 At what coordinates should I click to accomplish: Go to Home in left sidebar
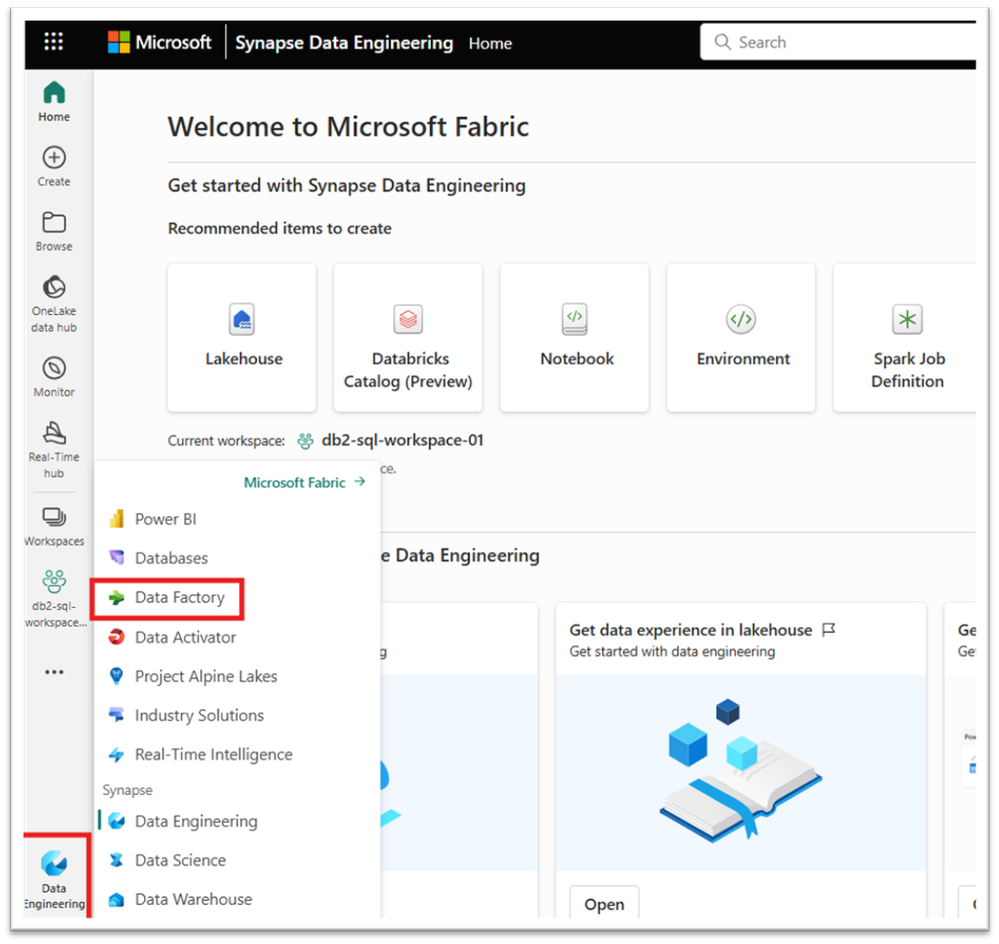(54, 102)
